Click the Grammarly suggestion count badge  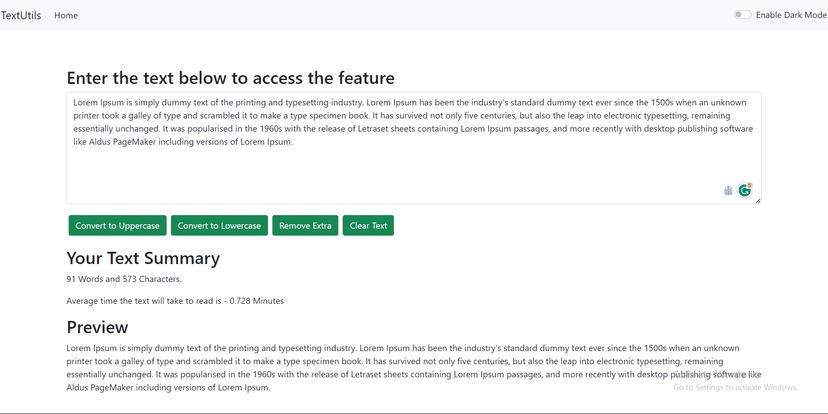(x=749, y=185)
